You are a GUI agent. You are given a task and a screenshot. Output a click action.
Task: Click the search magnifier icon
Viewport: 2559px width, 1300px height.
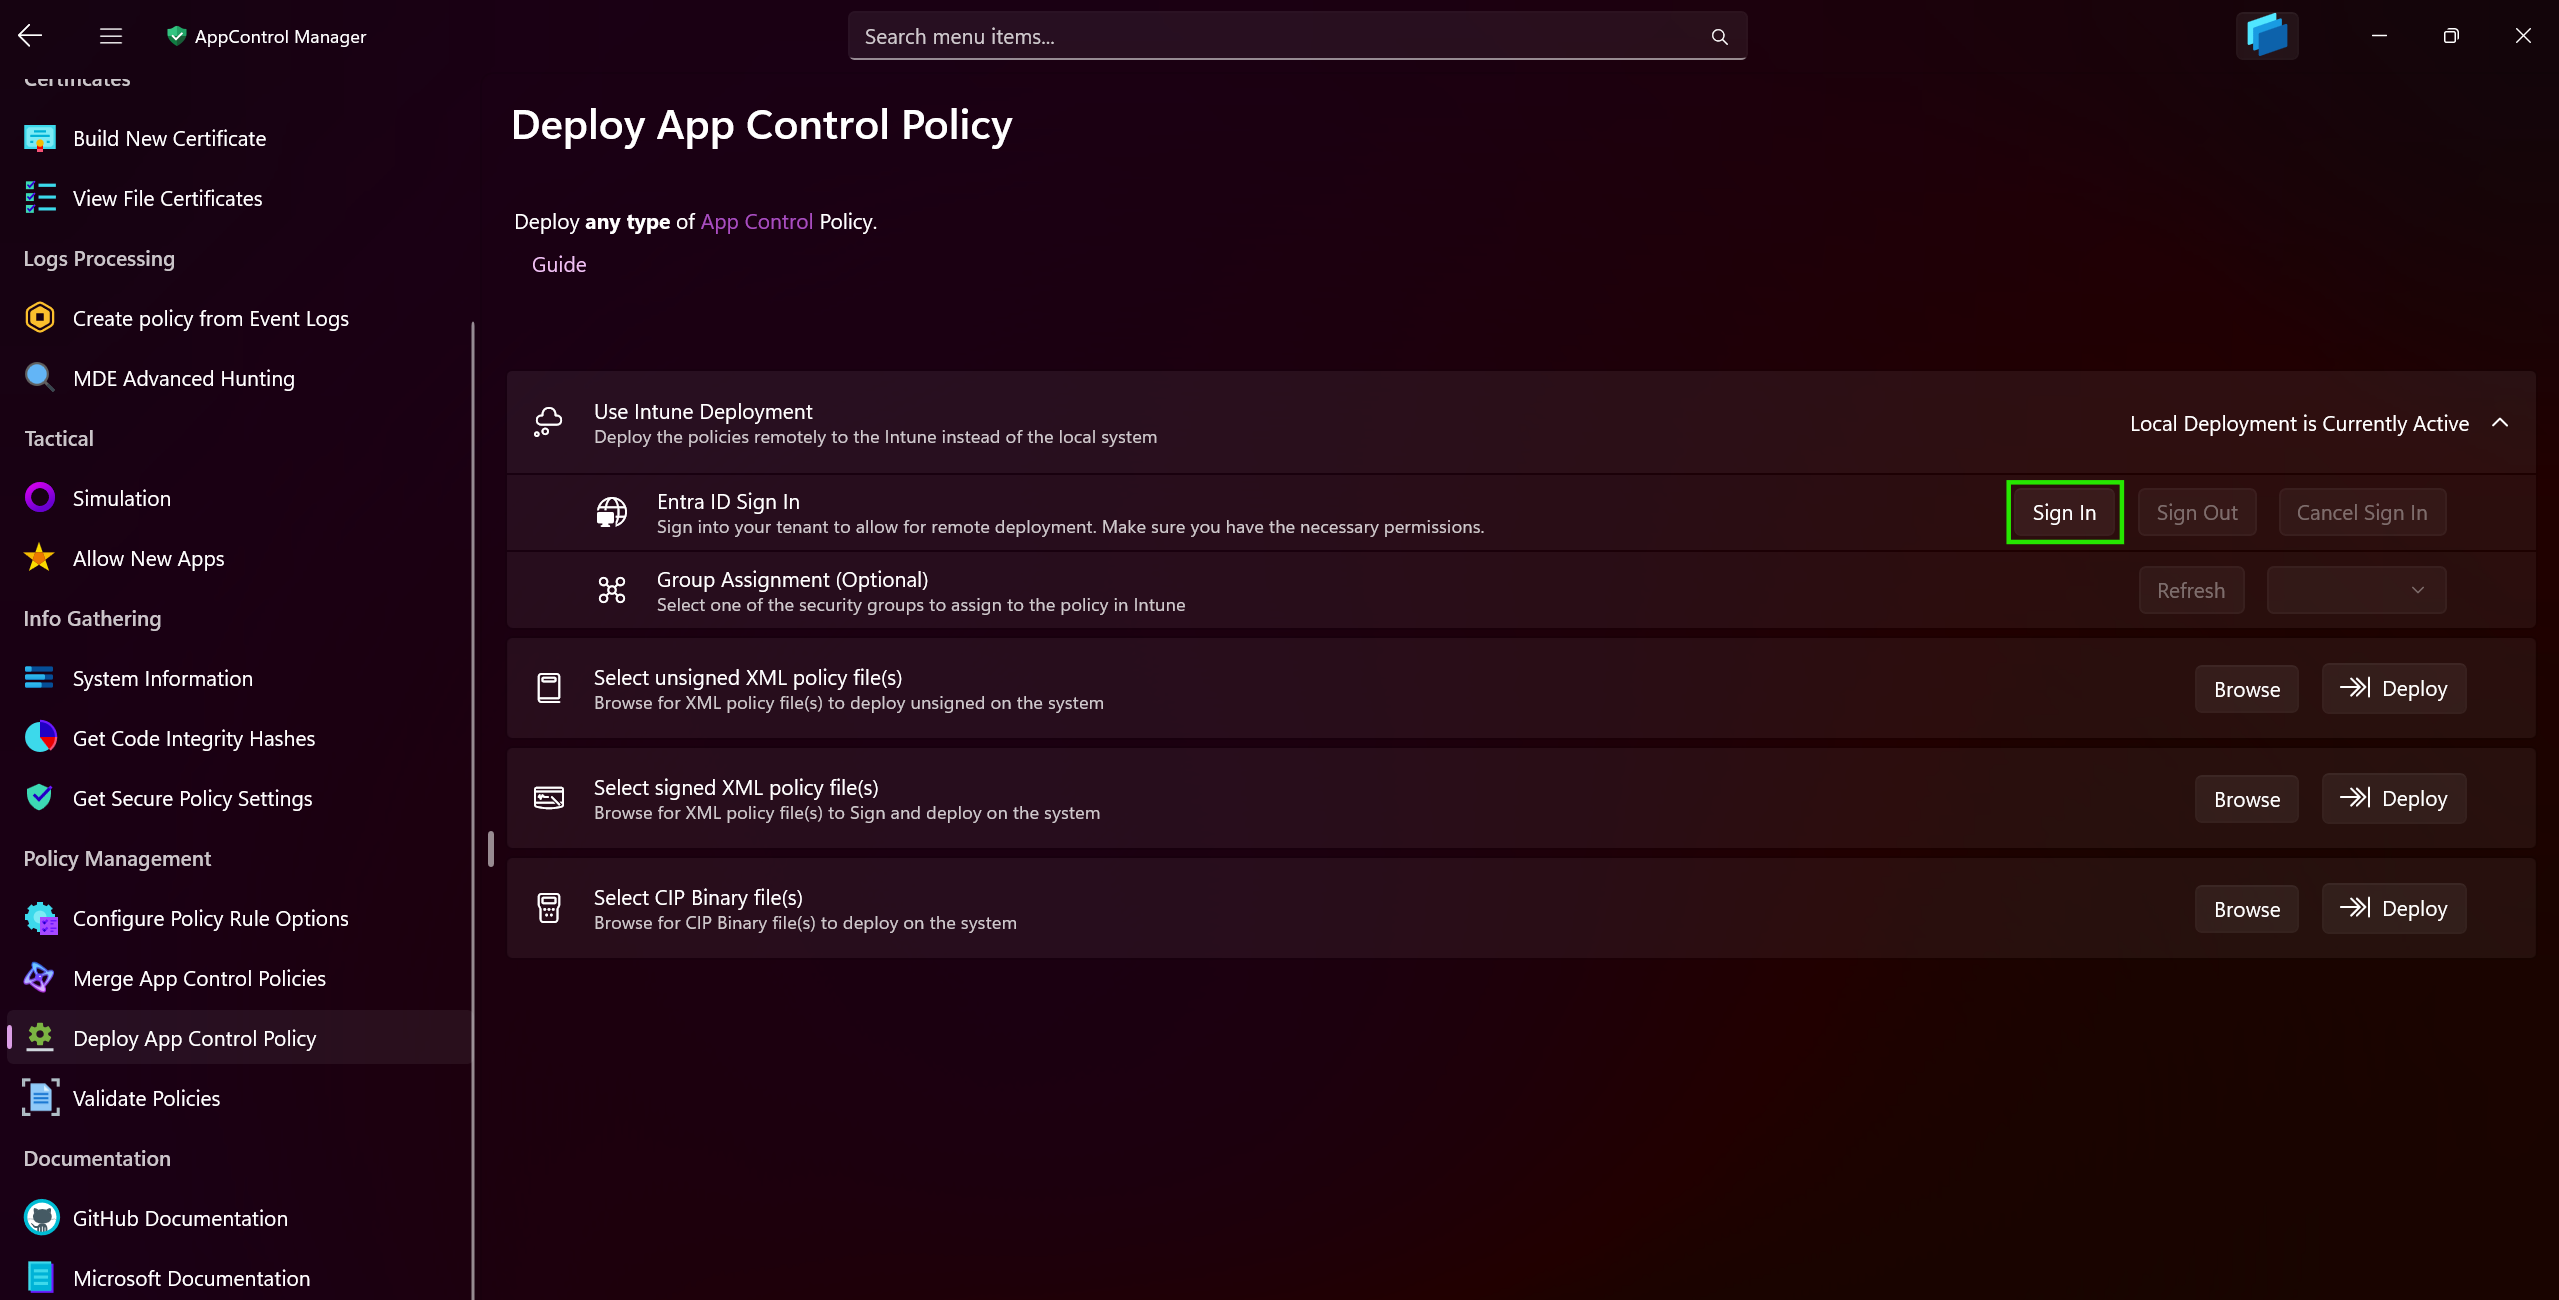[x=1719, y=37]
